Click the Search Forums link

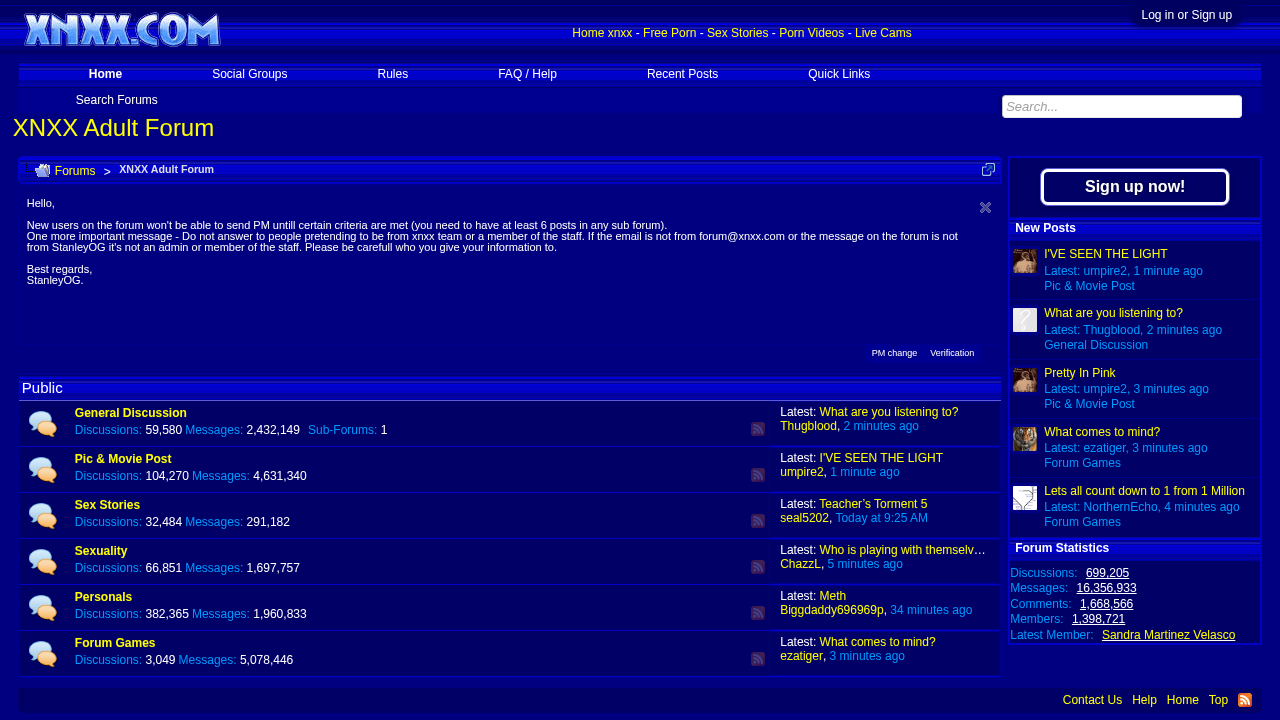117,100
